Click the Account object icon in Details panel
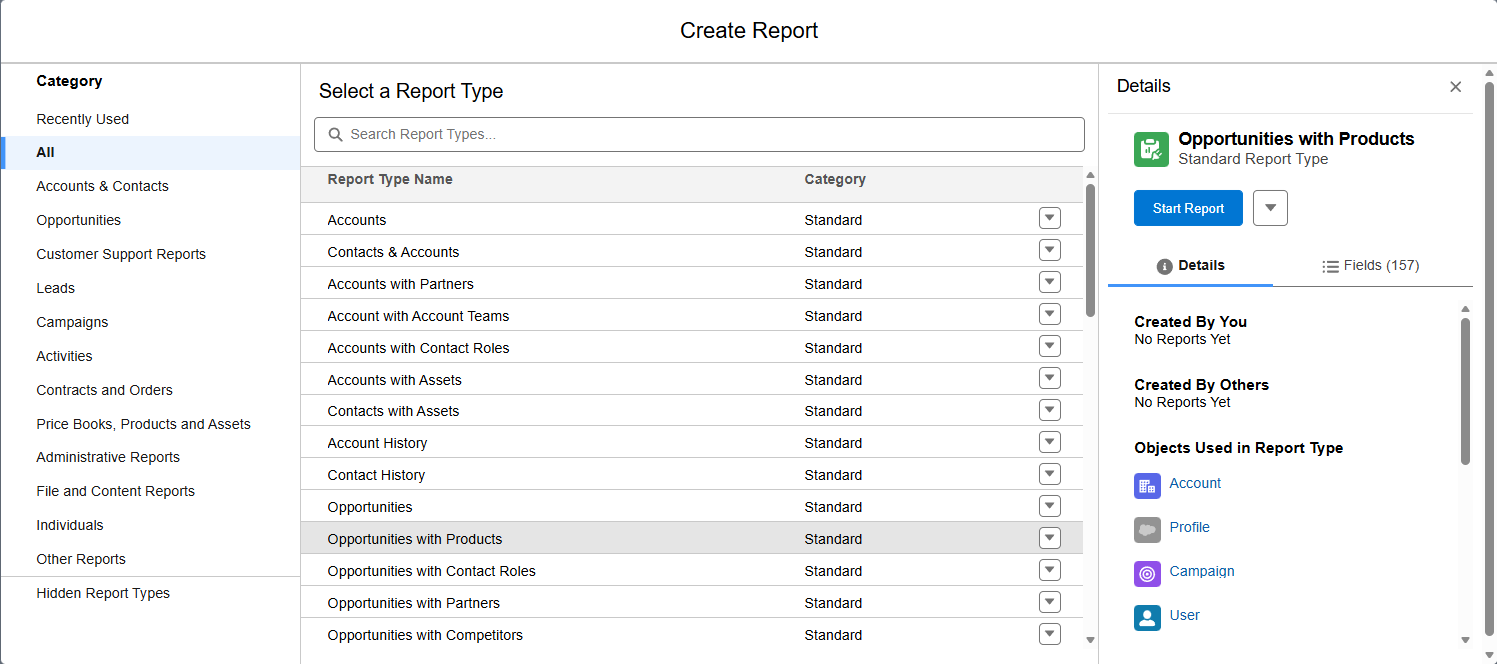This screenshot has width=1497, height=664. point(1147,486)
